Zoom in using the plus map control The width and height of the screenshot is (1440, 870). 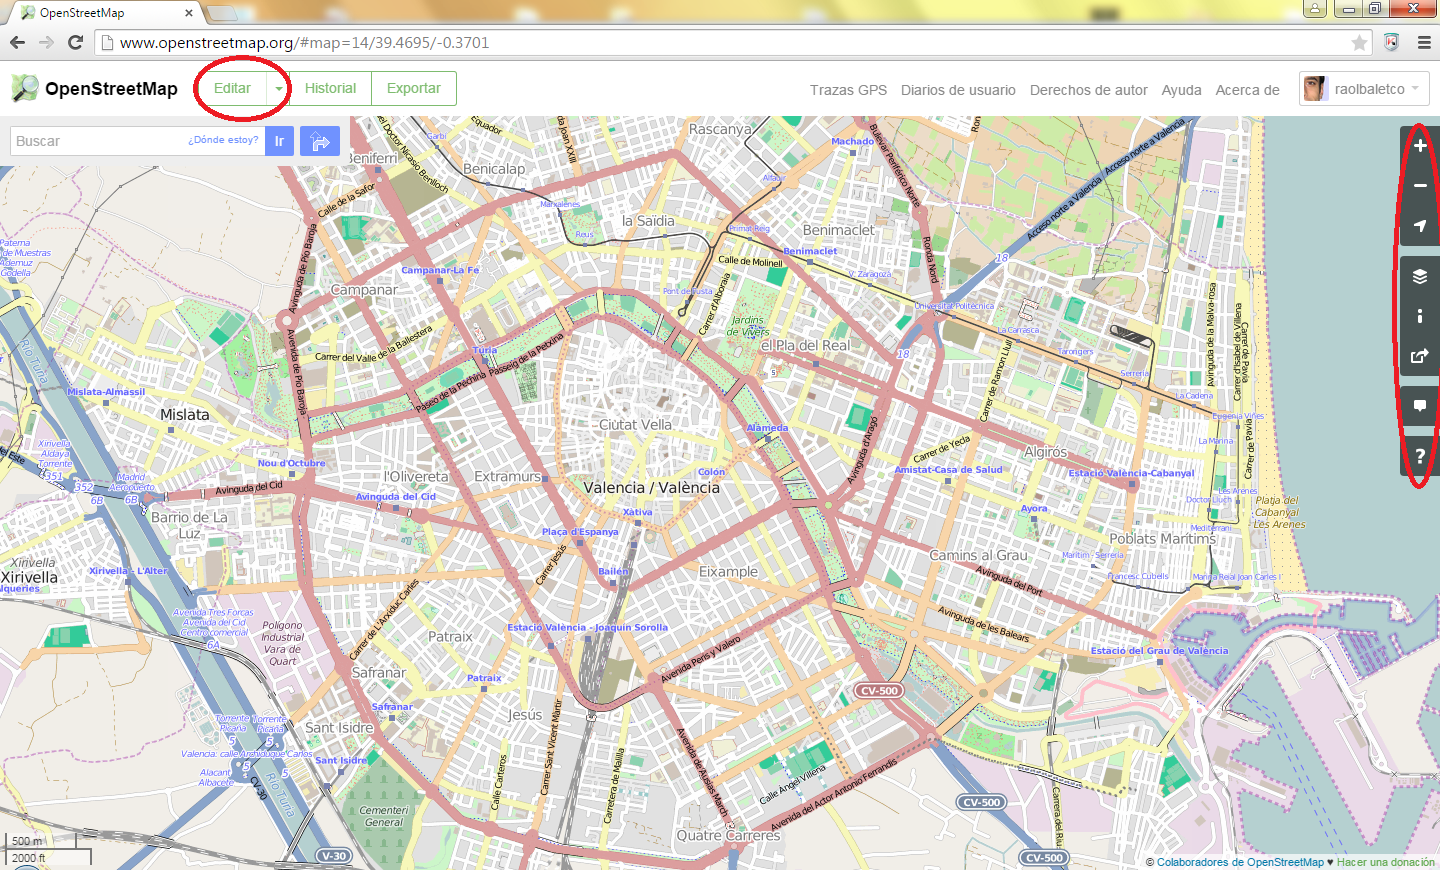(1420, 146)
